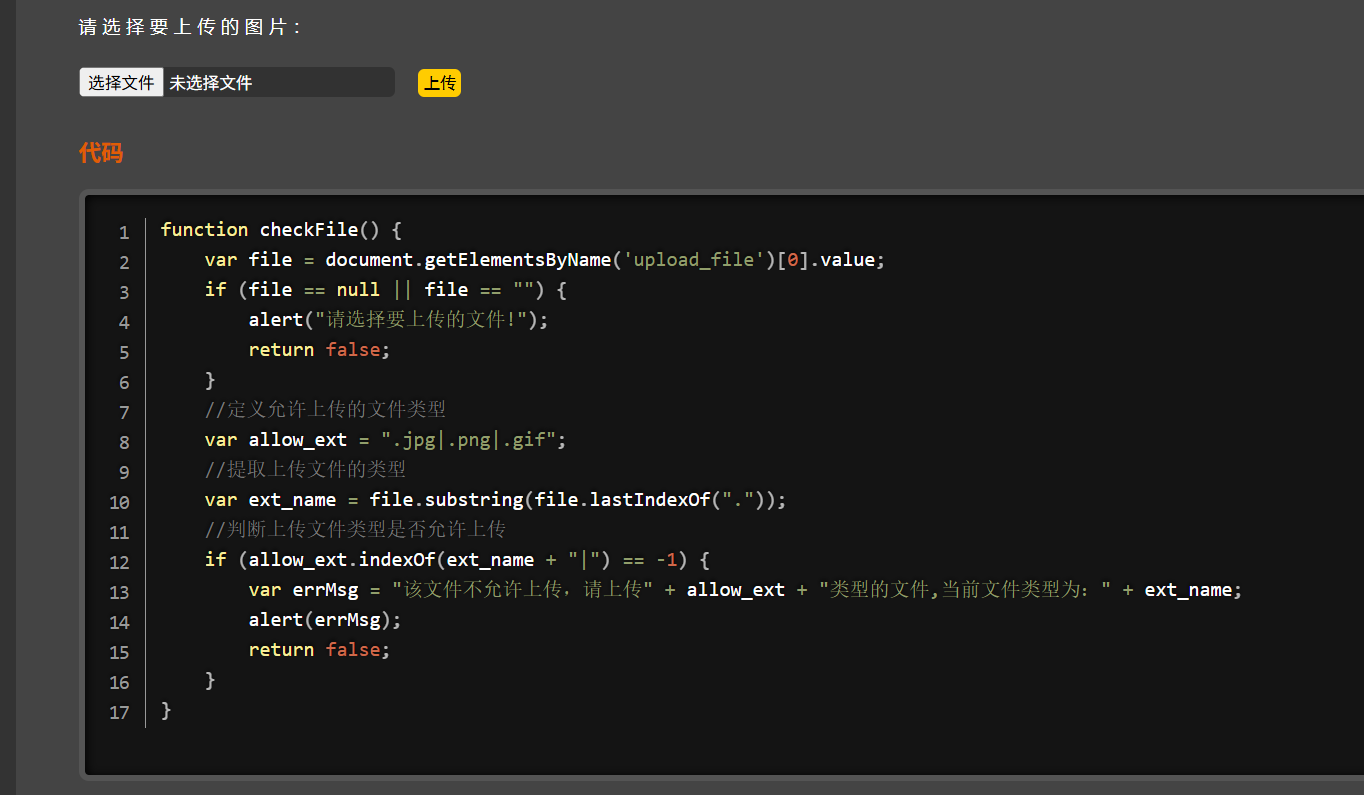Screen dimensions: 1364x795
Task: Click line number 17 in the gutter
Action: 119,713
